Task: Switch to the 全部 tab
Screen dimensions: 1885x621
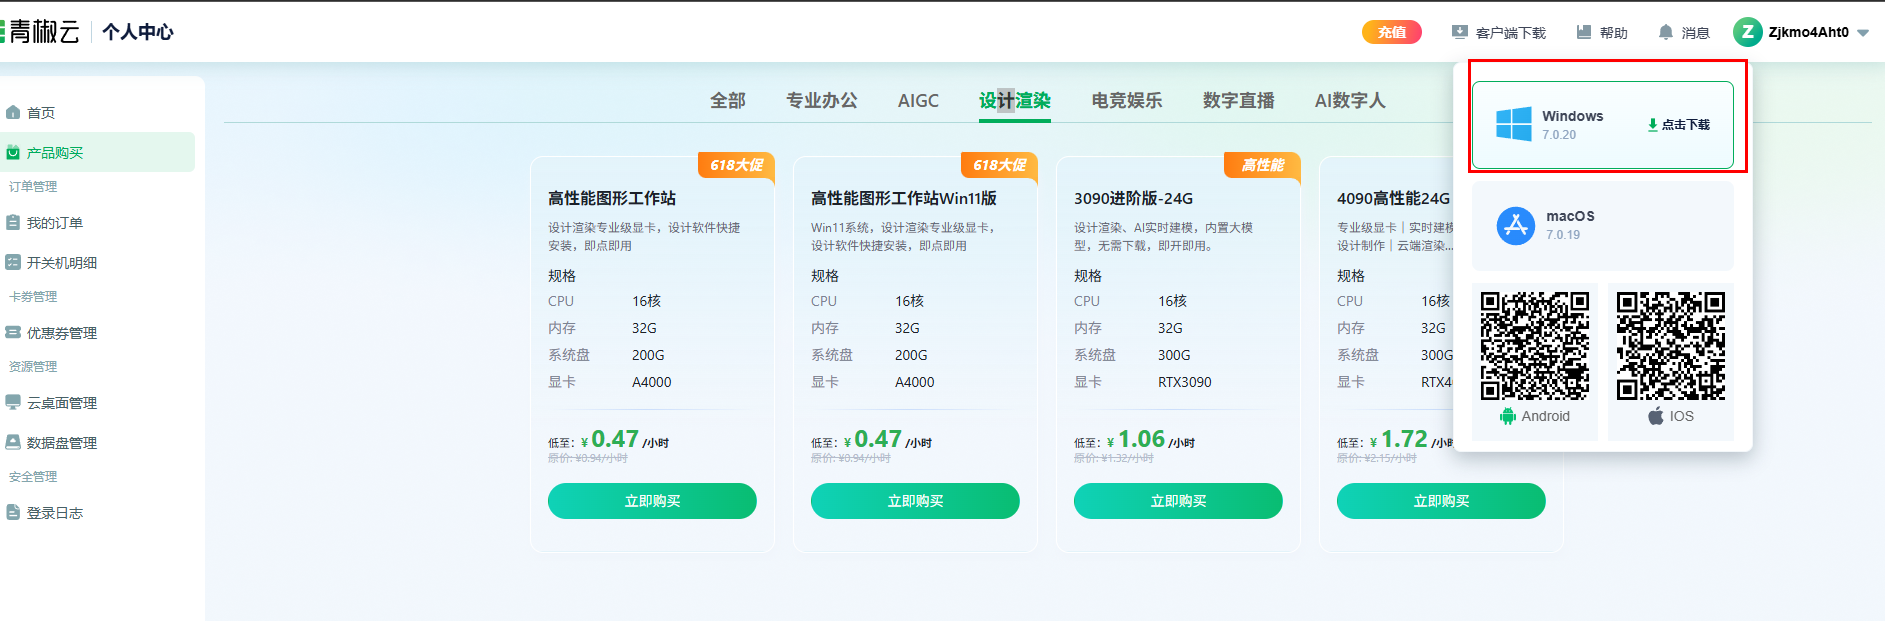Action: click(x=728, y=100)
